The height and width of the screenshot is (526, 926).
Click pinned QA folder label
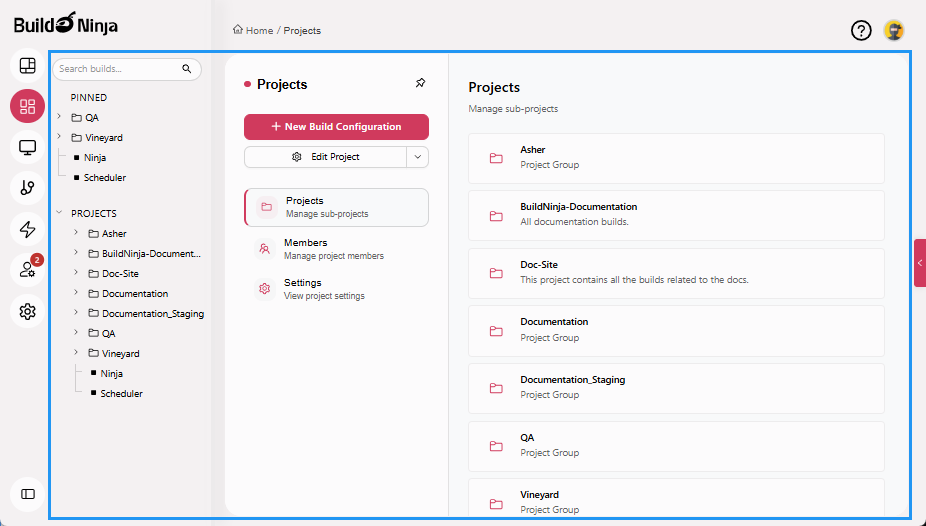coord(92,117)
